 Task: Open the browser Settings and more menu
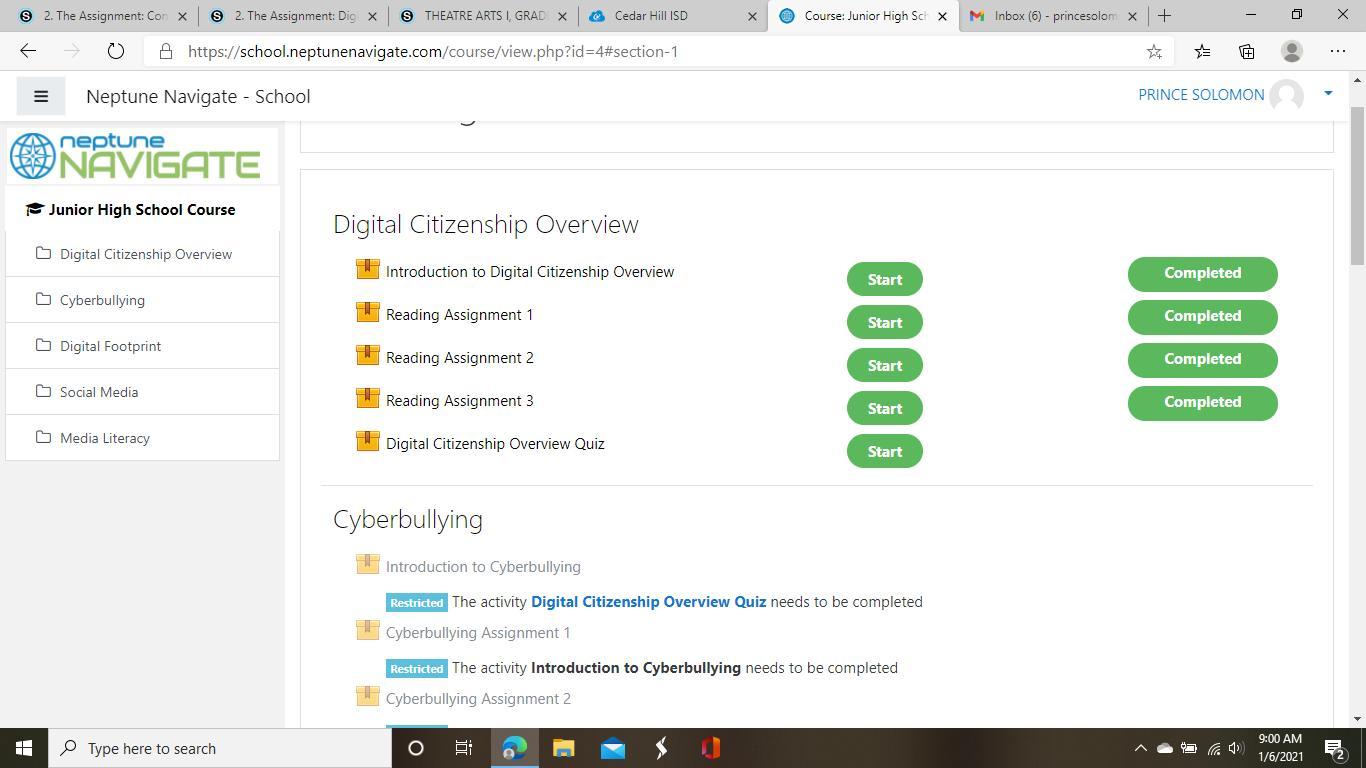point(1338,51)
